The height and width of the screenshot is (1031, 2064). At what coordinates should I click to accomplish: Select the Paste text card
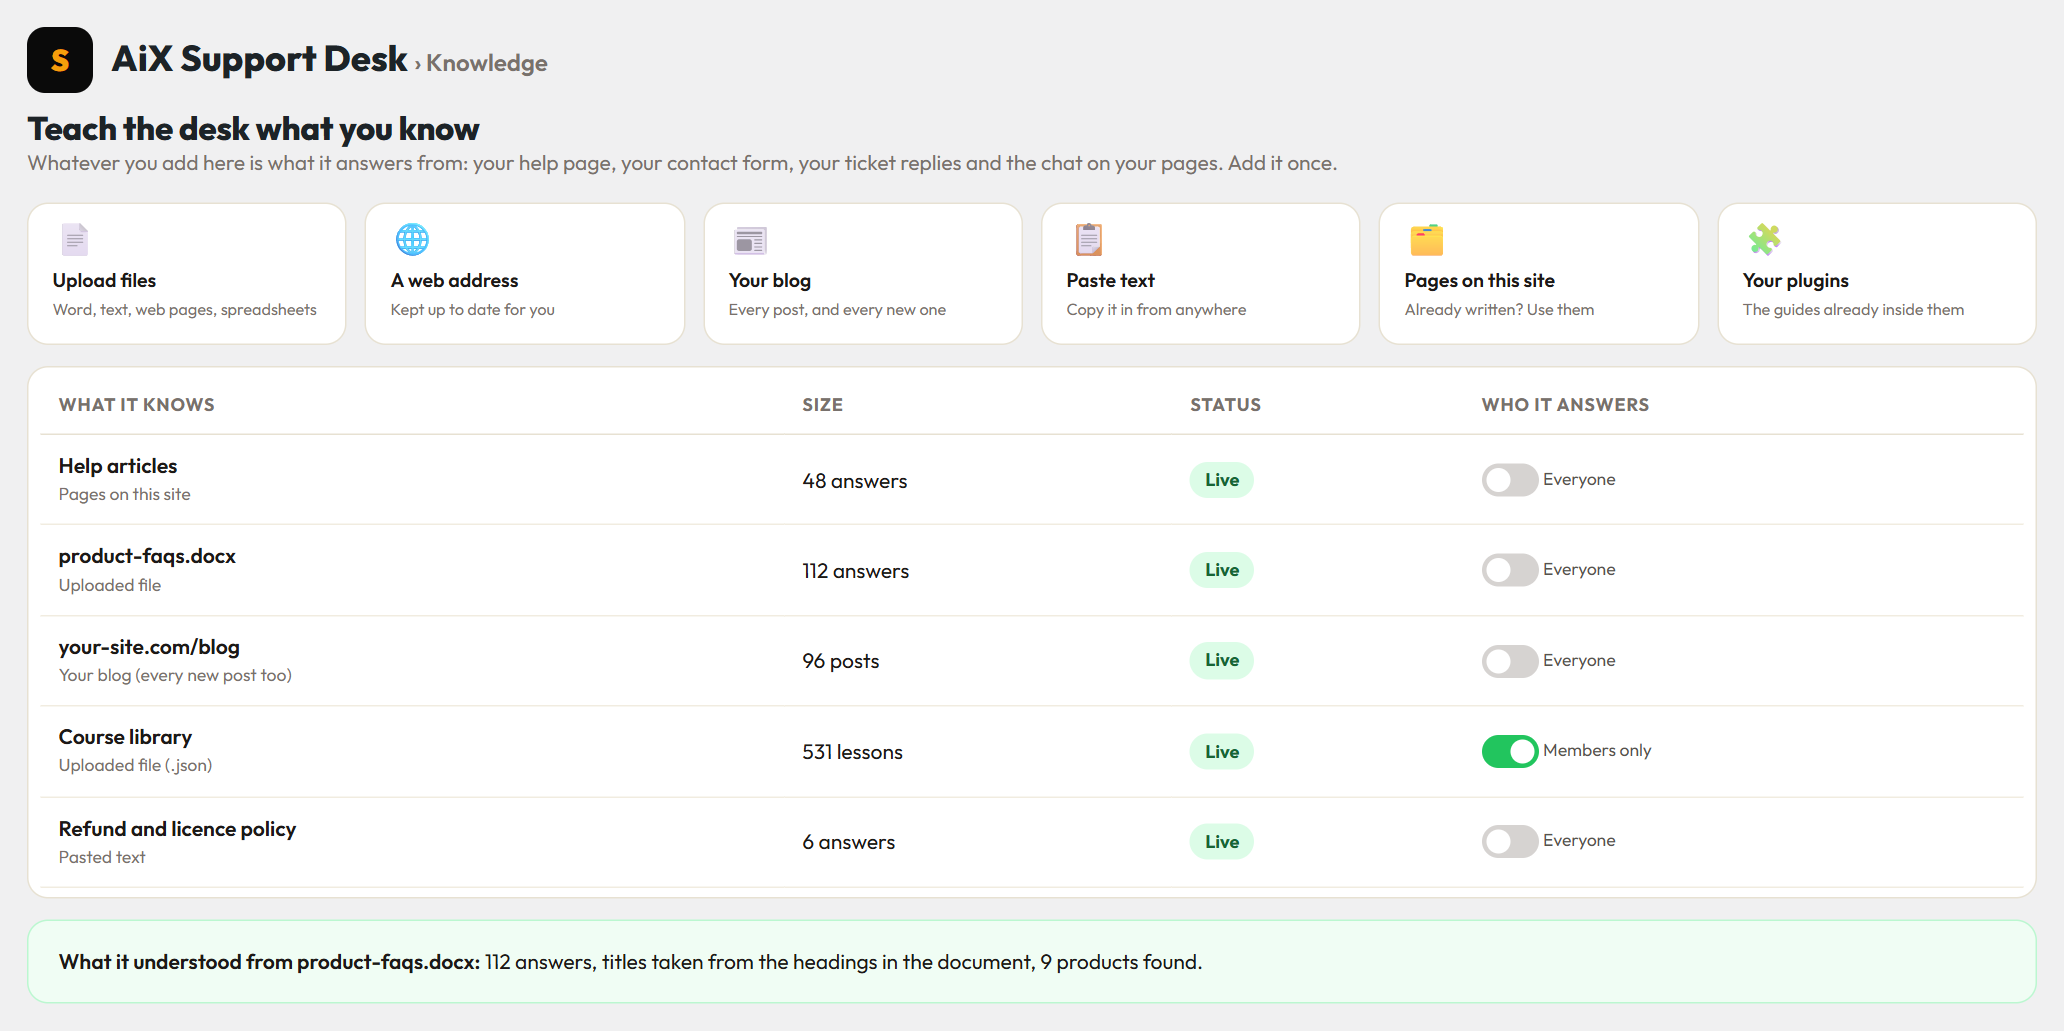point(1201,274)
